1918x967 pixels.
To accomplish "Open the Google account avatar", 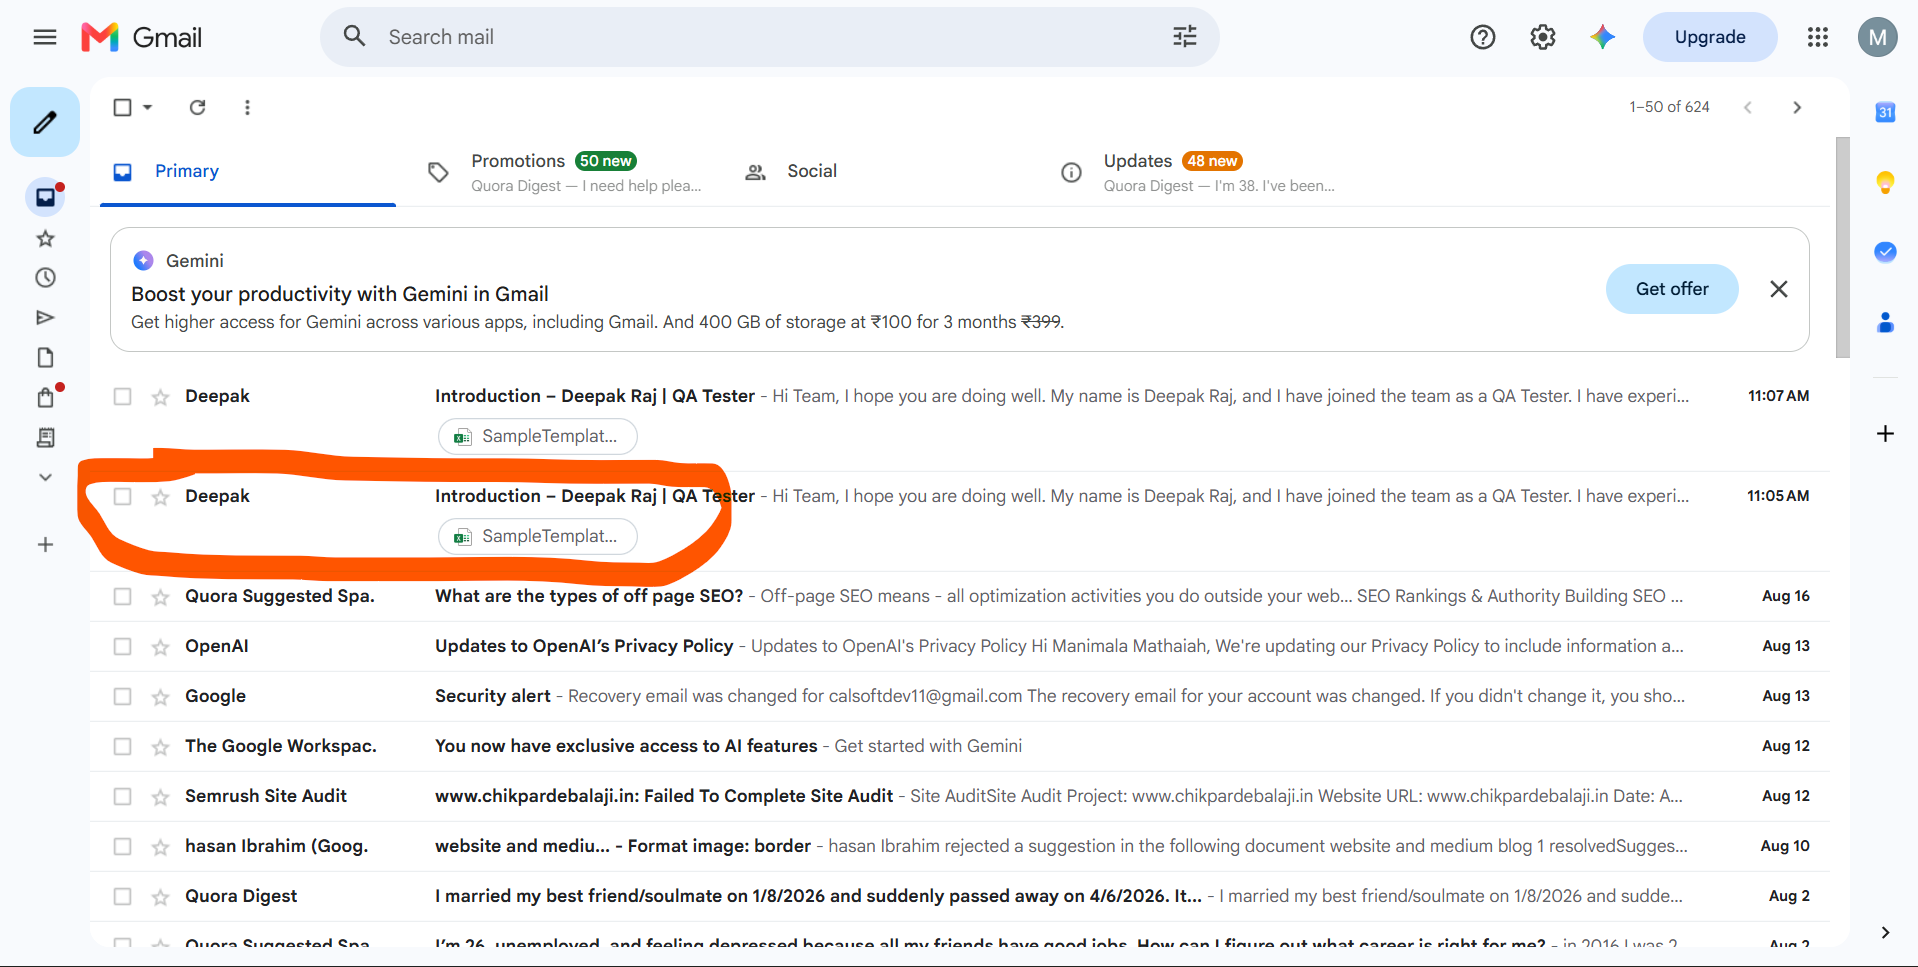I will coord(1878,37).
